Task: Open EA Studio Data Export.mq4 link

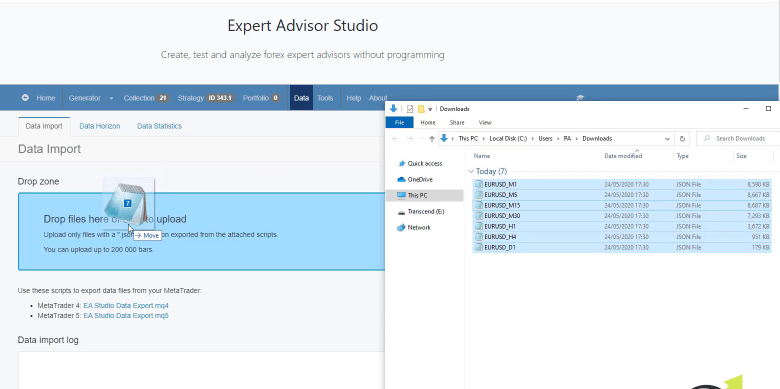Action: point(126,305)
